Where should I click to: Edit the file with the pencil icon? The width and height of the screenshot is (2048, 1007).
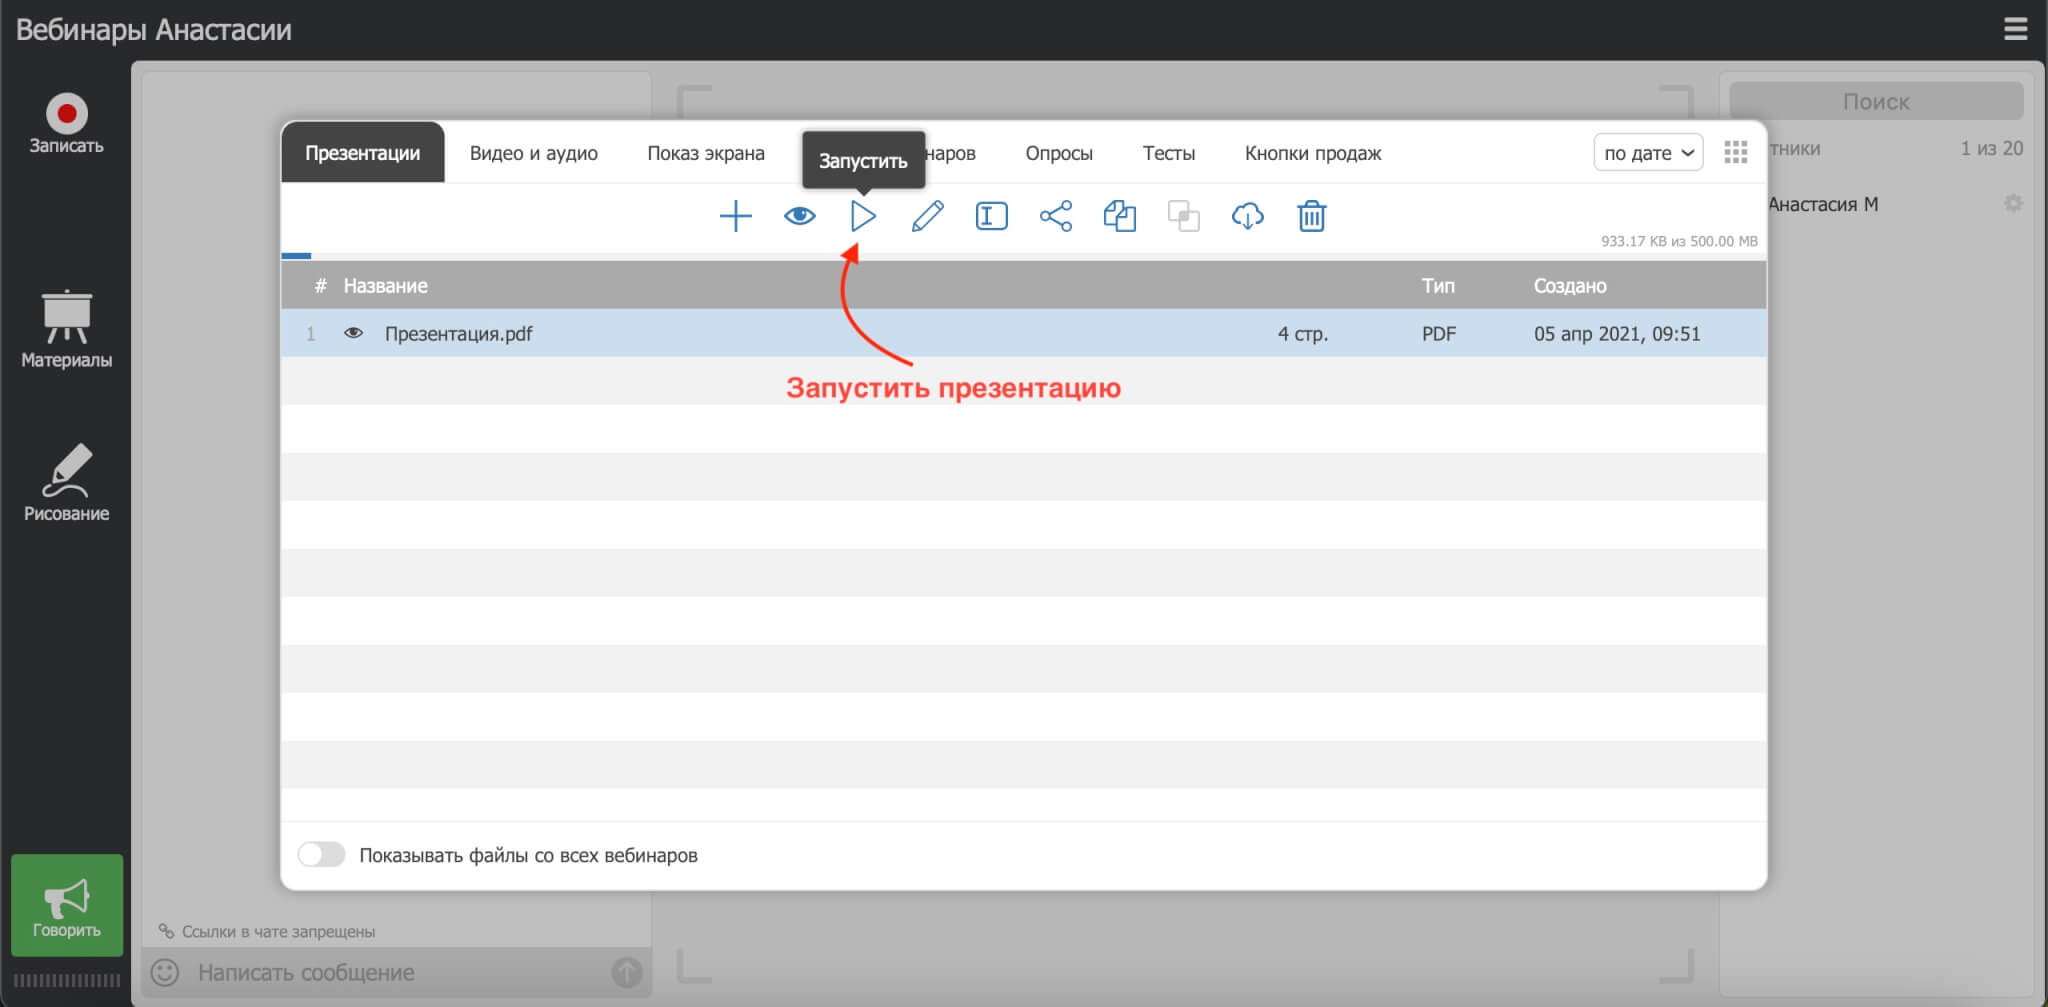tap(927, 216)
